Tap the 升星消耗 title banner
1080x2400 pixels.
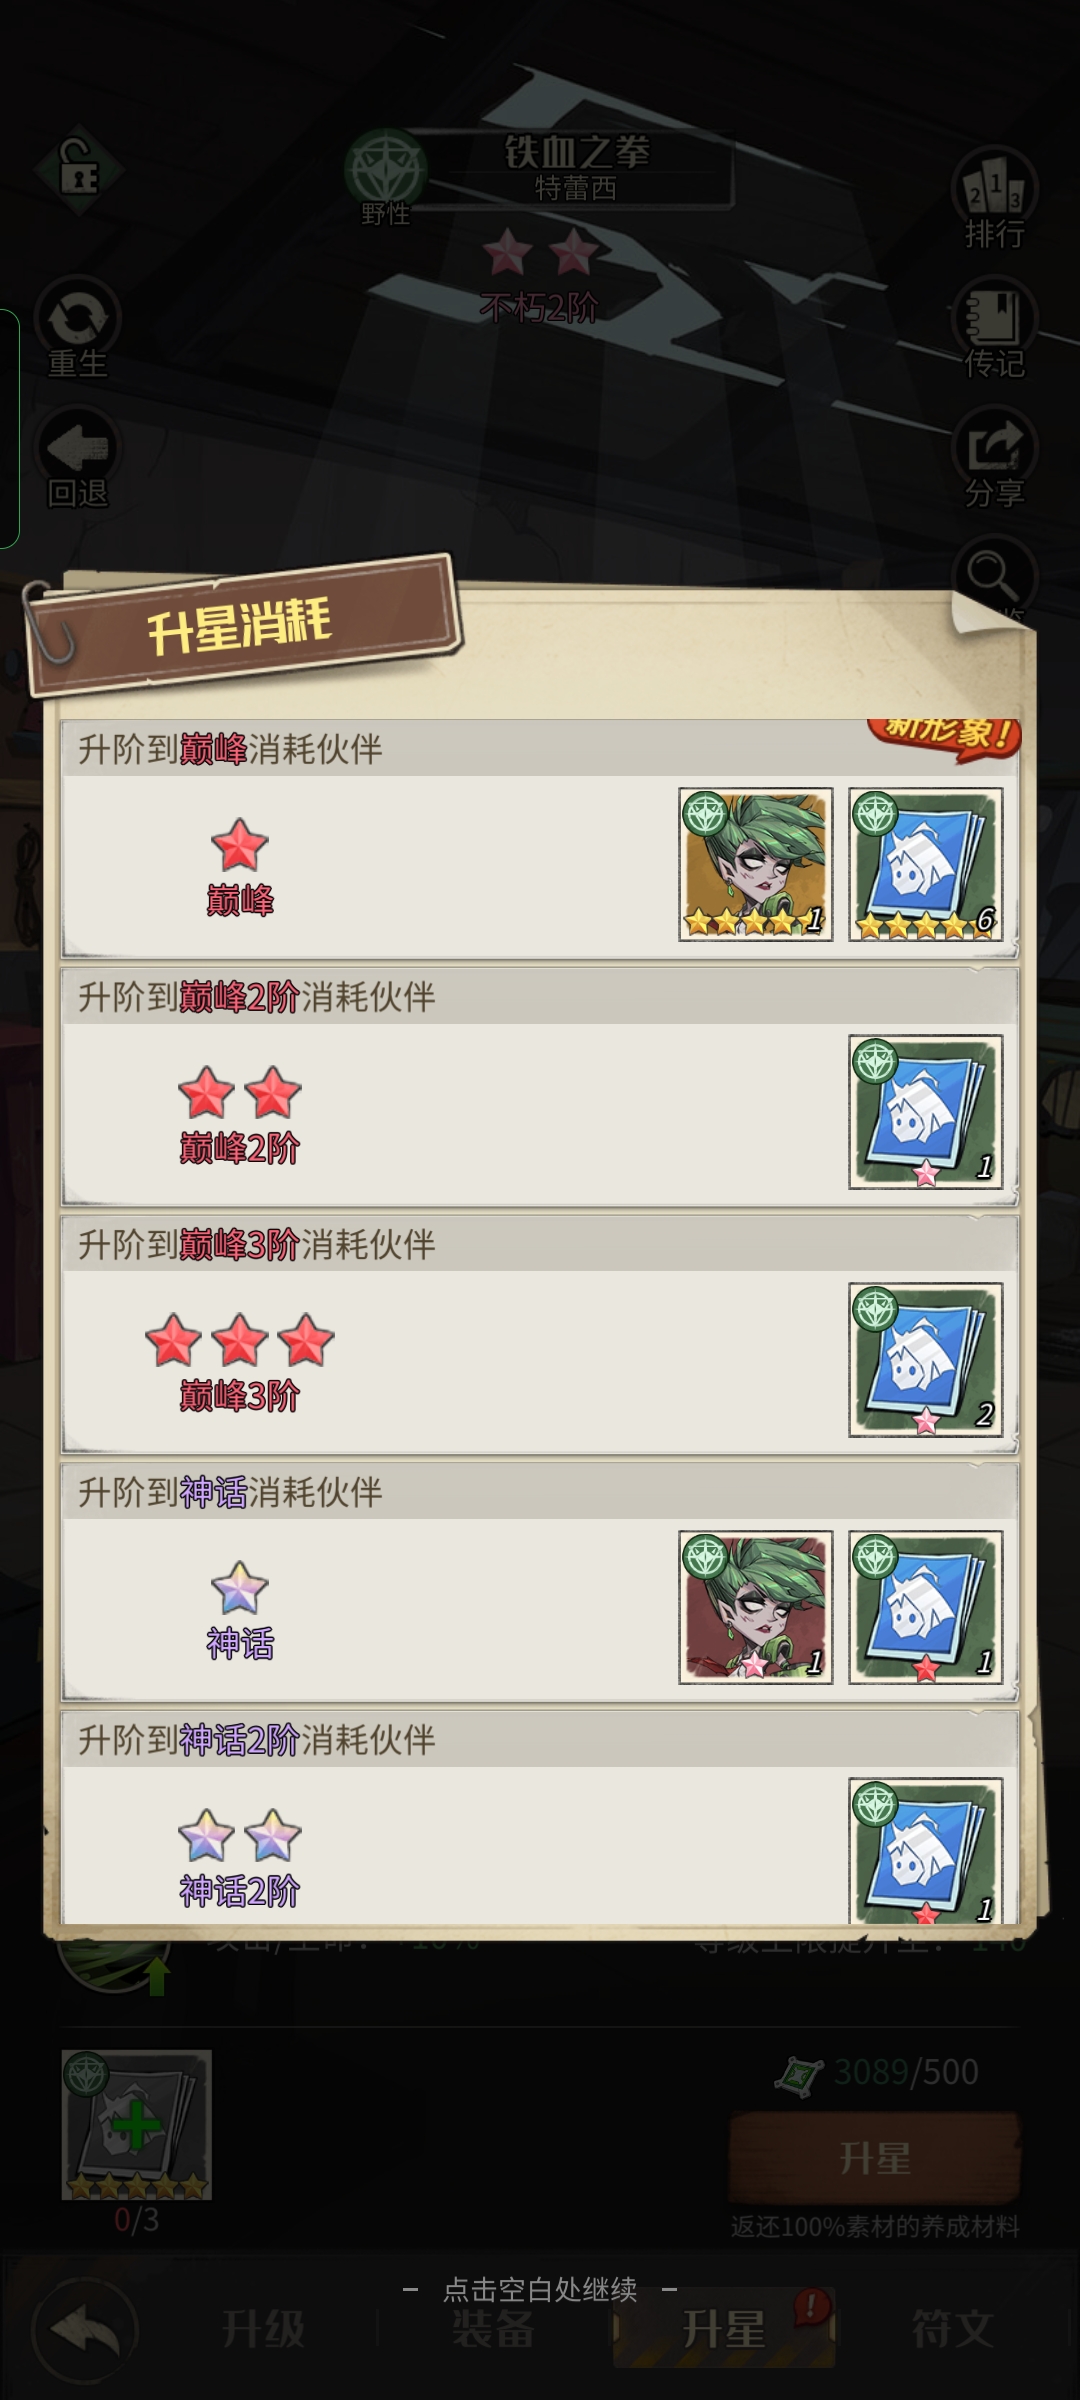[240, 625]
